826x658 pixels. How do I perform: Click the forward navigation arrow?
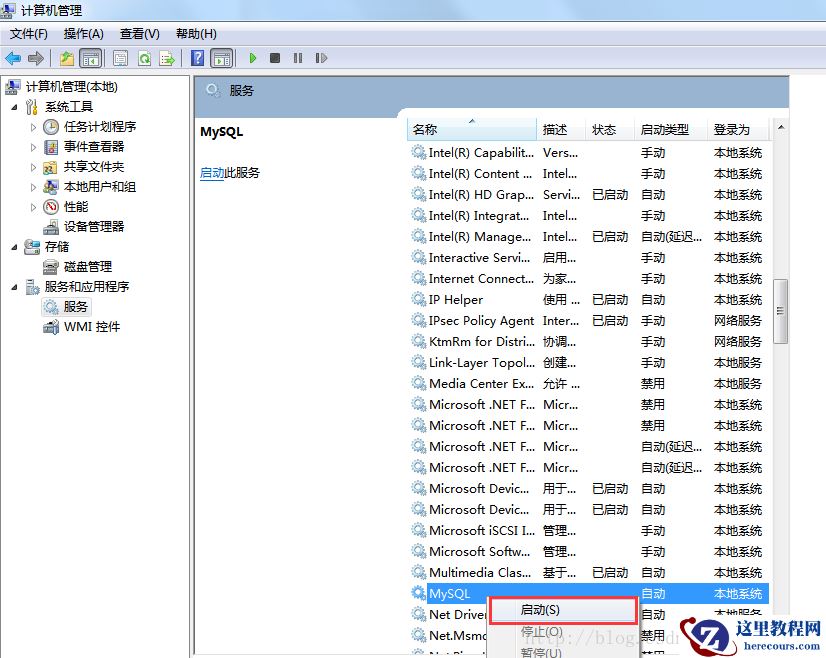36,58
